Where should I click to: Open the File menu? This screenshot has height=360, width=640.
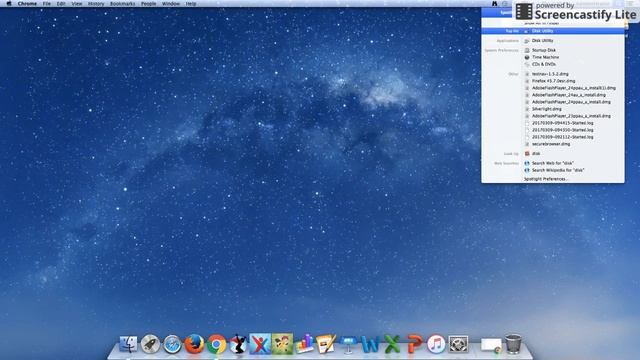click(47, 3)
